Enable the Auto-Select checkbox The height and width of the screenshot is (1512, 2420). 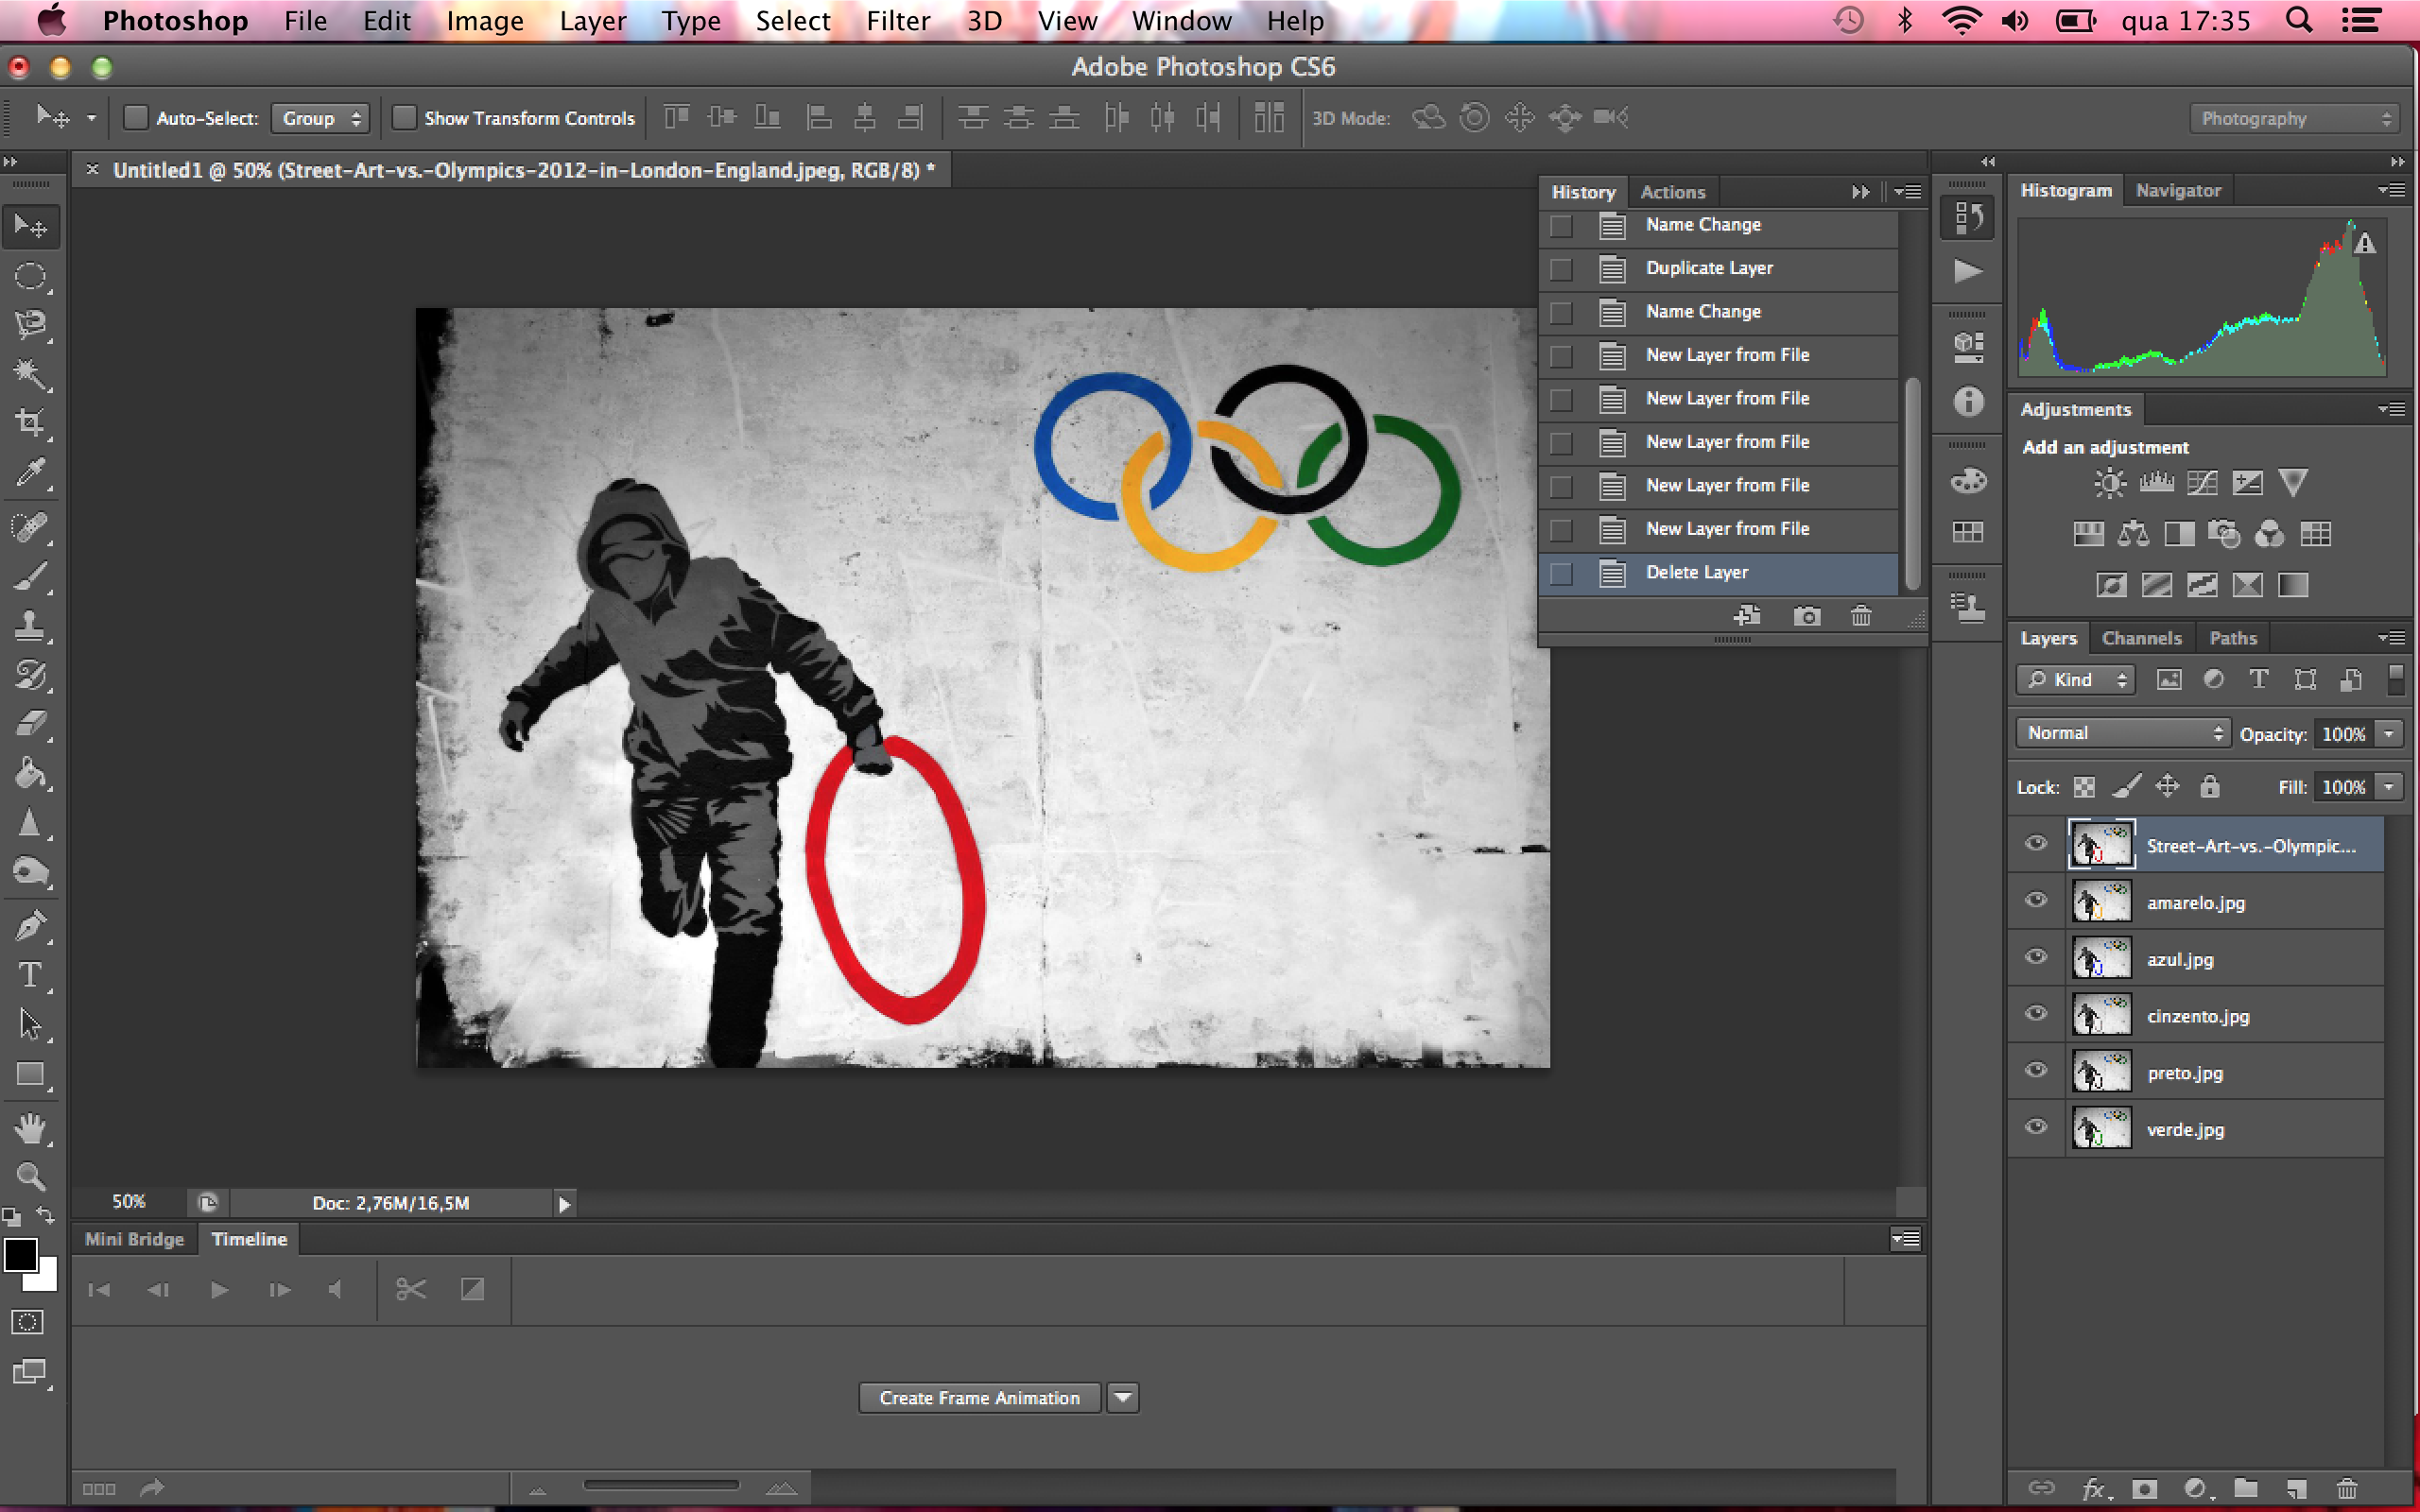pos(135,118)
